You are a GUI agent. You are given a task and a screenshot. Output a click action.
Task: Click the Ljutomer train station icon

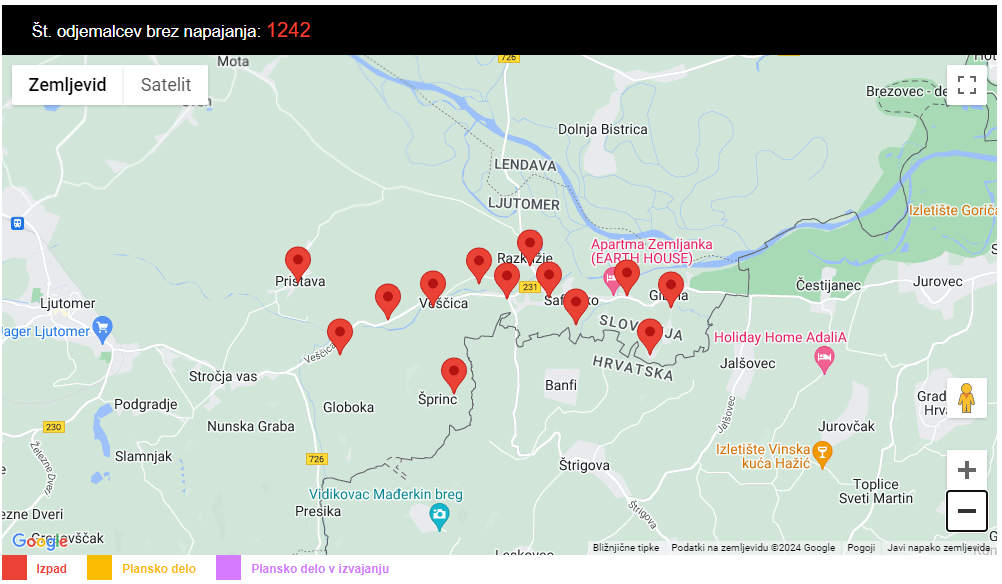click(x=17, y=224)
